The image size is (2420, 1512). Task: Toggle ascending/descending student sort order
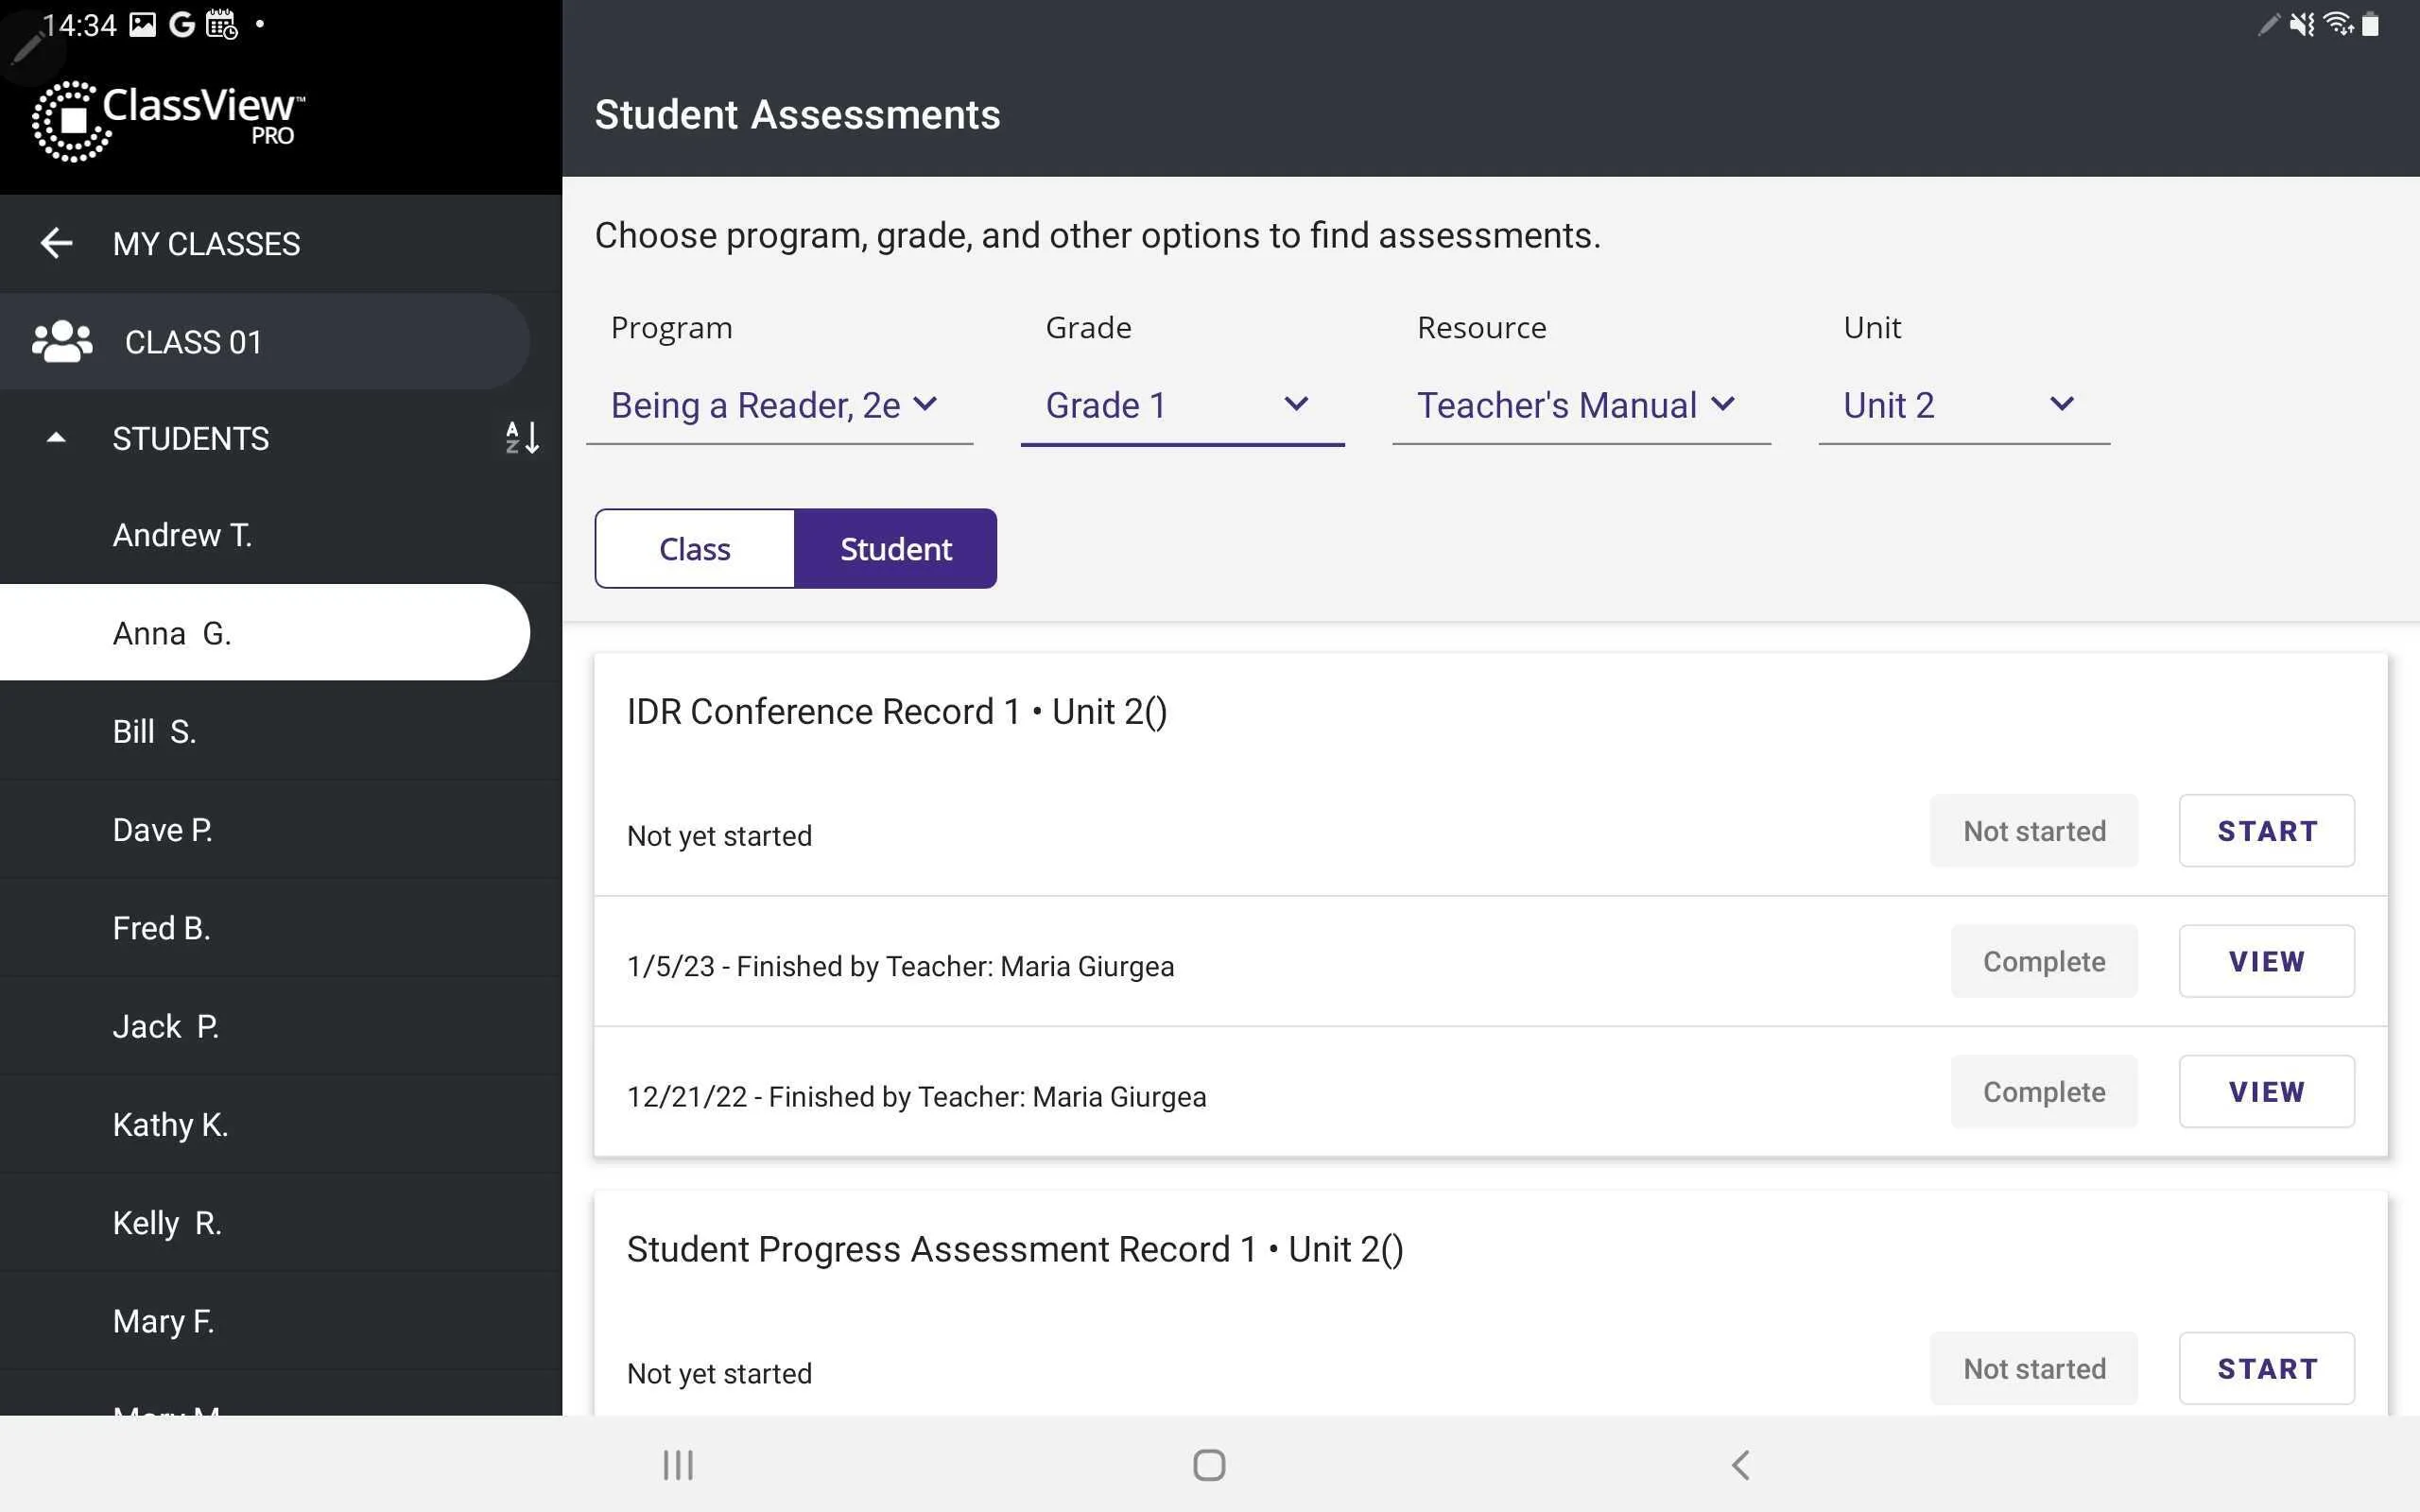pos(519,438)
